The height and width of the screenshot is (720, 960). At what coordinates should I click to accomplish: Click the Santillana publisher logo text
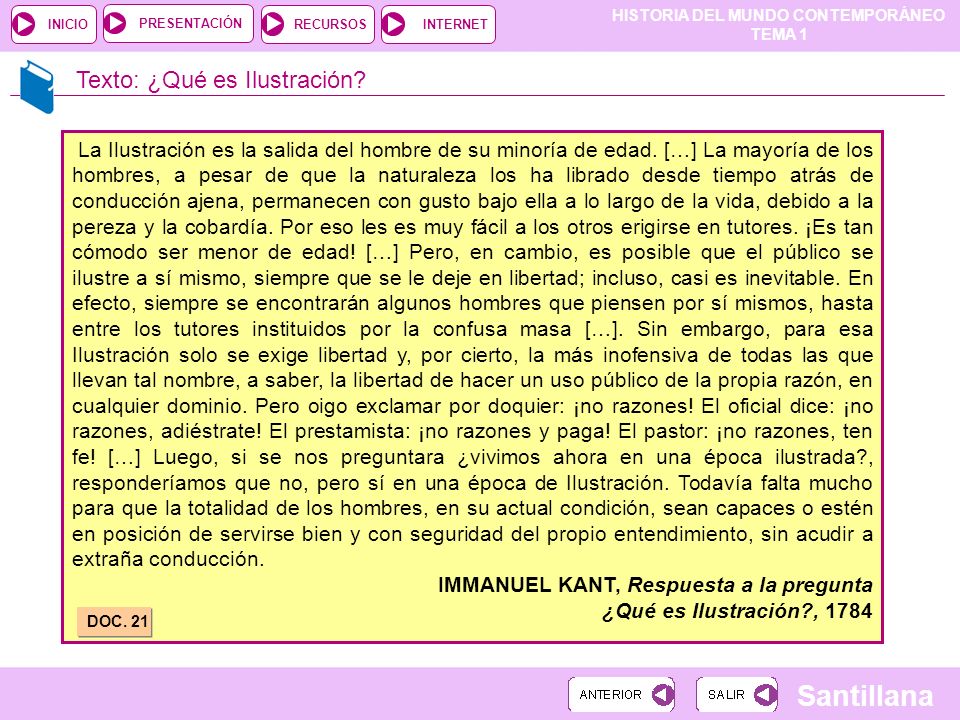coord(865,696)
